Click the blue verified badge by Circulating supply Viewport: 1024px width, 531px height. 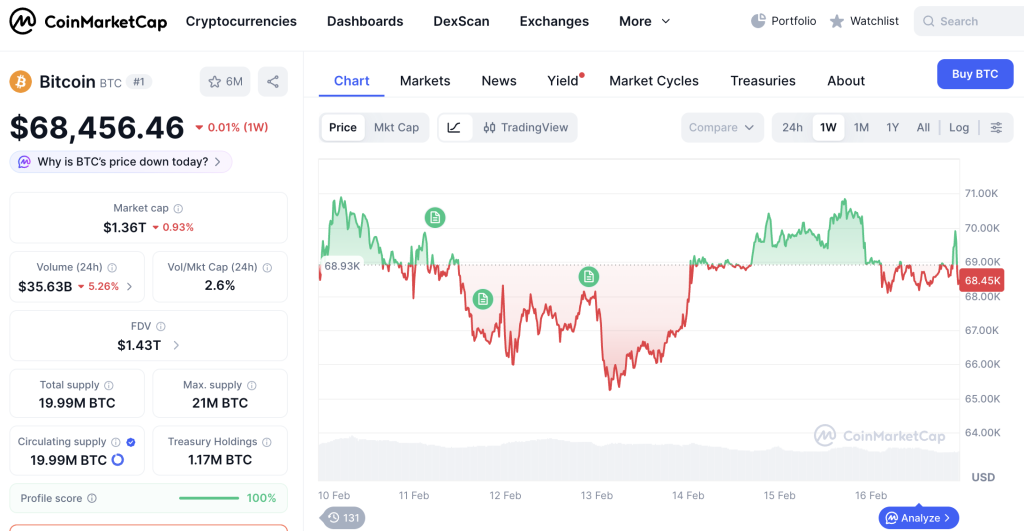[131, 442]
